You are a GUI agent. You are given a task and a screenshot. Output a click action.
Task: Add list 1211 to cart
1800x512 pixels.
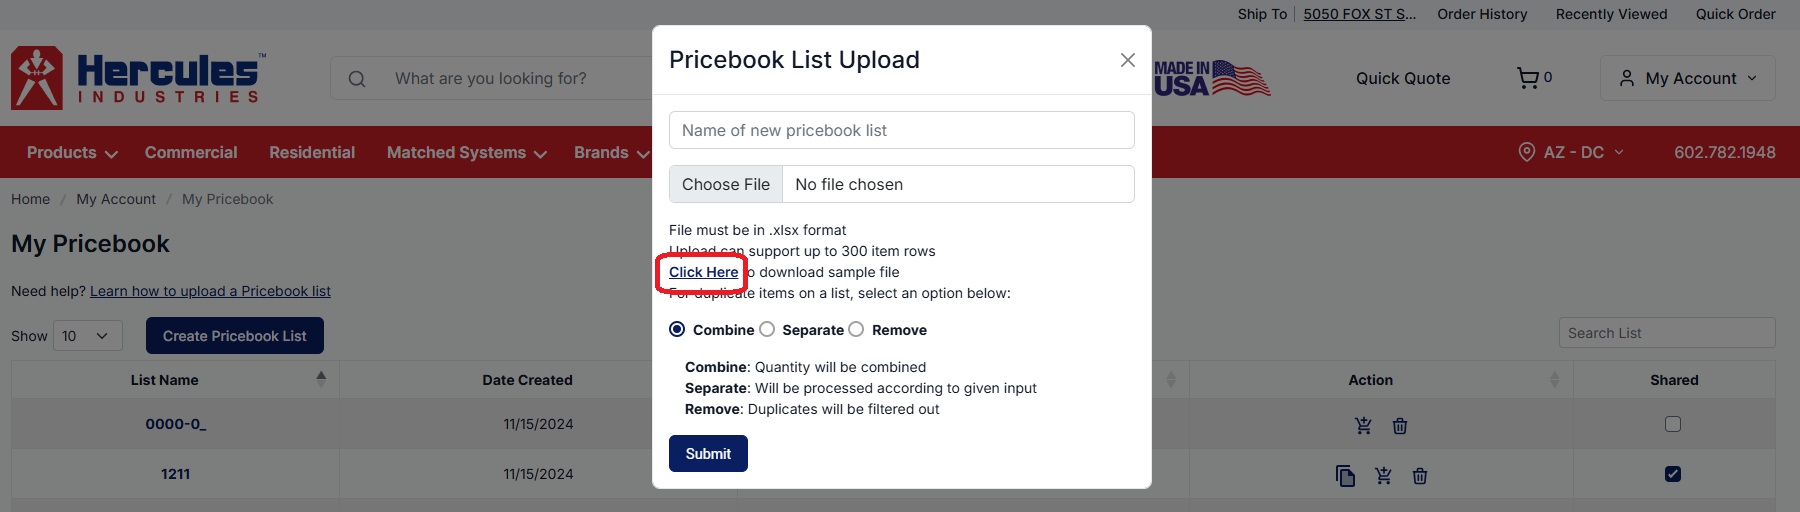click(1383, 476)
